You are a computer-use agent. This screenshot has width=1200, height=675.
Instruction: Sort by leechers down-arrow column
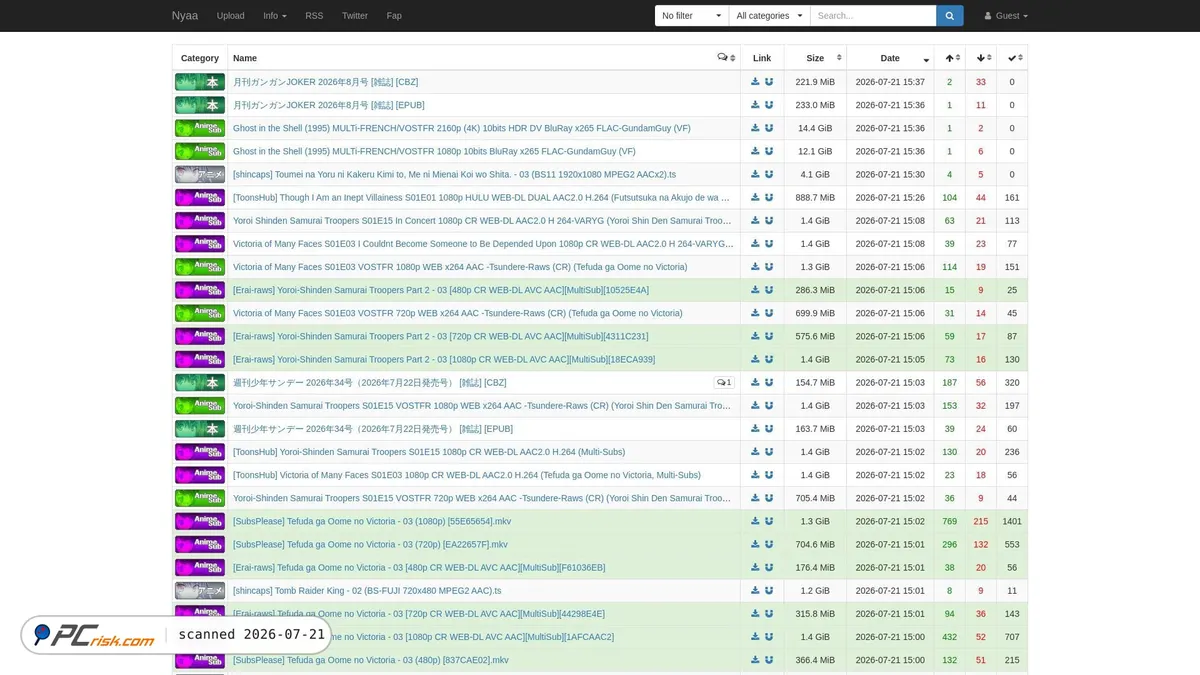pos(981,58)
